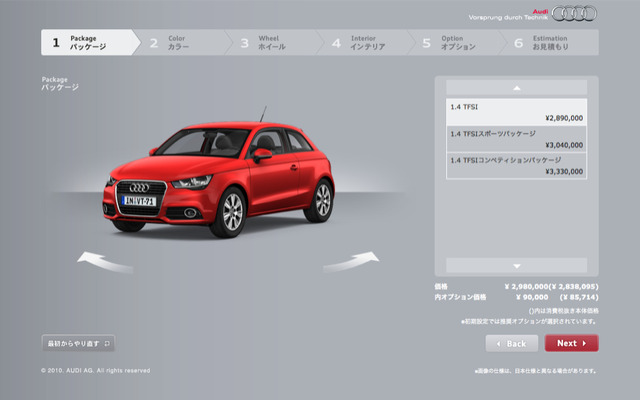The image size is (640, 400).
Task: Go to step 3 Wheel tab
Action: tap(274, 42)
